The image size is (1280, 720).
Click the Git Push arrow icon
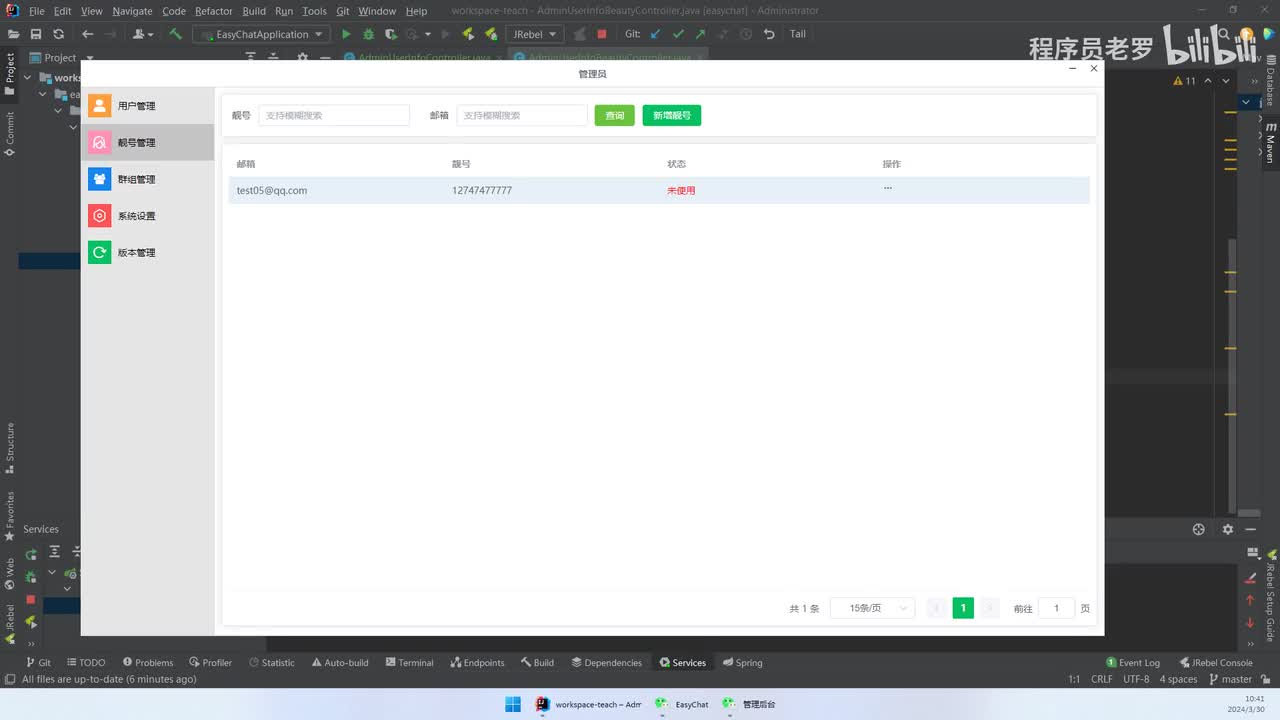click(700, 34)
